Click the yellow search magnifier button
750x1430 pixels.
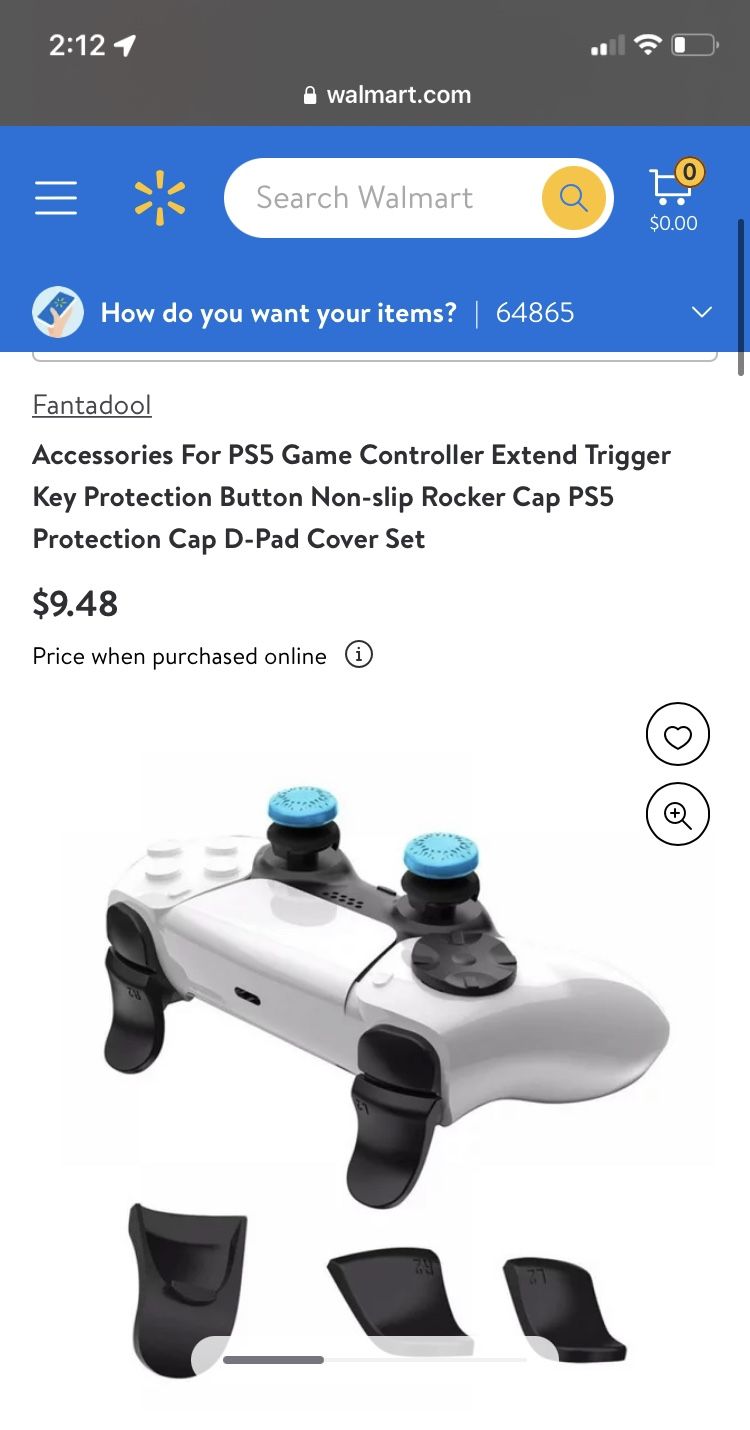point(574,198)
